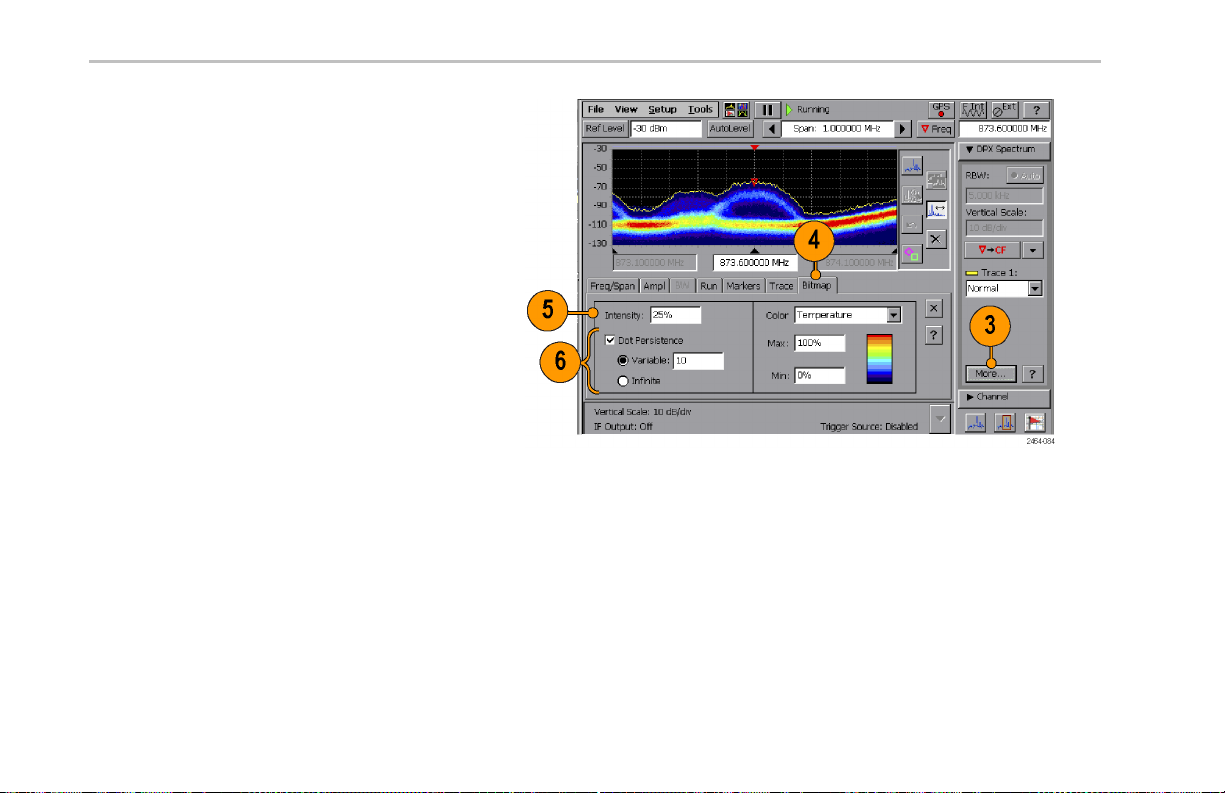Click the Min 0% field
Image resolution: width=1225 pixels, height=793 pixels.
[x=820, y=376]
